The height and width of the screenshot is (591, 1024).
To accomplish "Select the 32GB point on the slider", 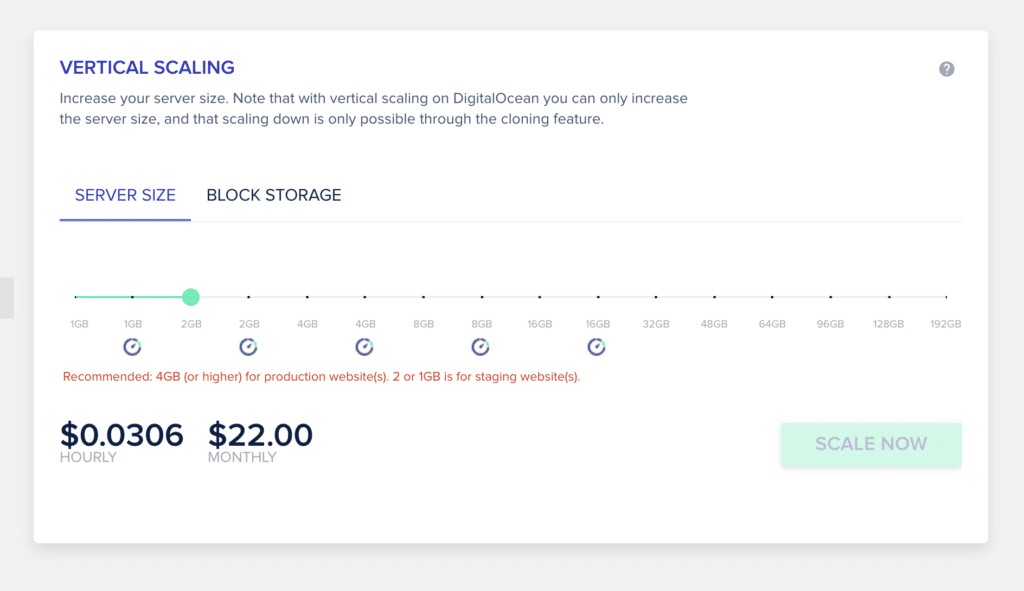I will pyautogui.click(x=656, y=297).
